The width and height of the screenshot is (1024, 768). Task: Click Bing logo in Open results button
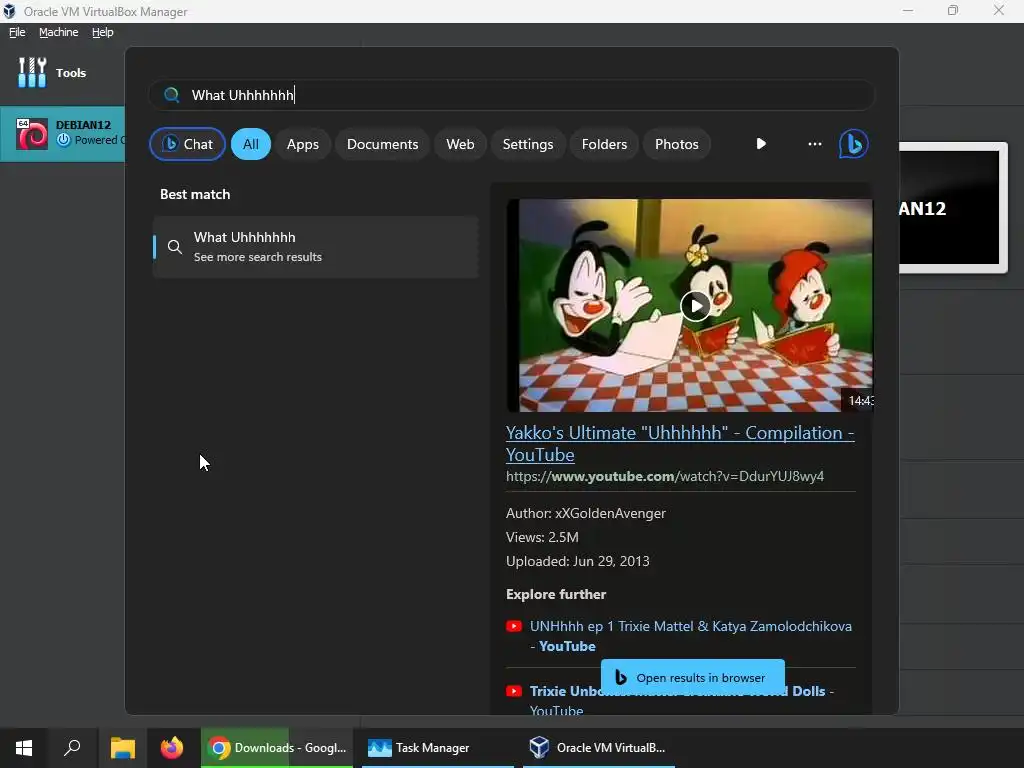point(620,678)
